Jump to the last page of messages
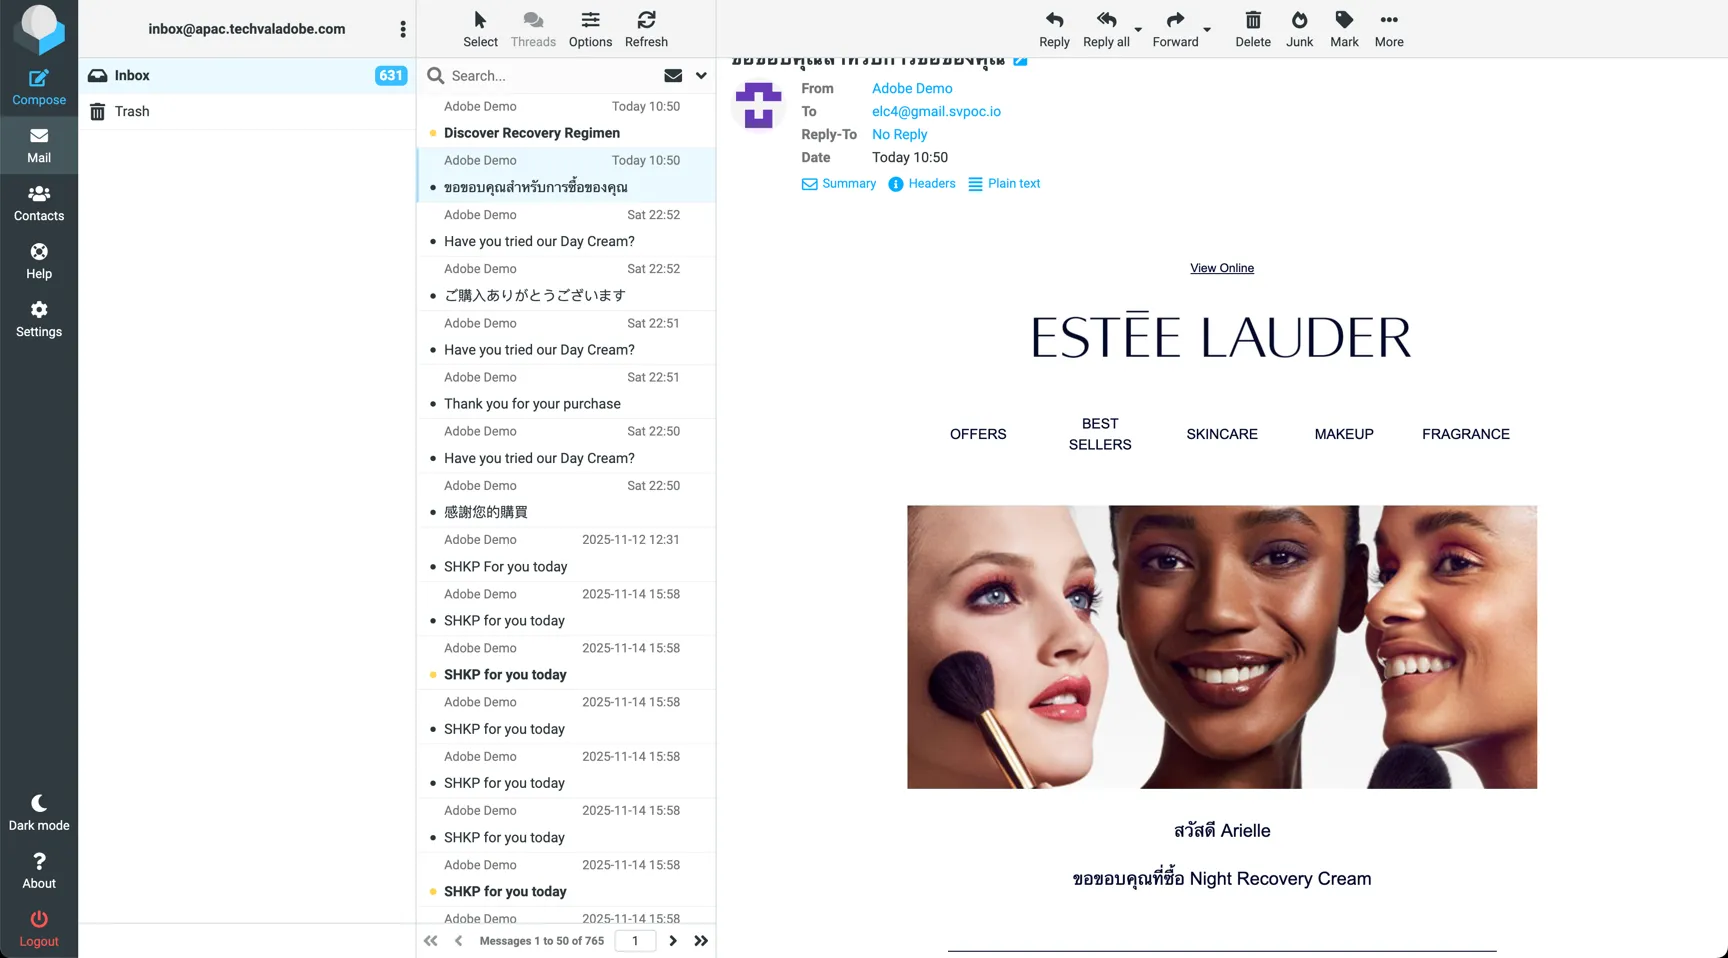This screenshot has width=1728, height=958. 701,940
